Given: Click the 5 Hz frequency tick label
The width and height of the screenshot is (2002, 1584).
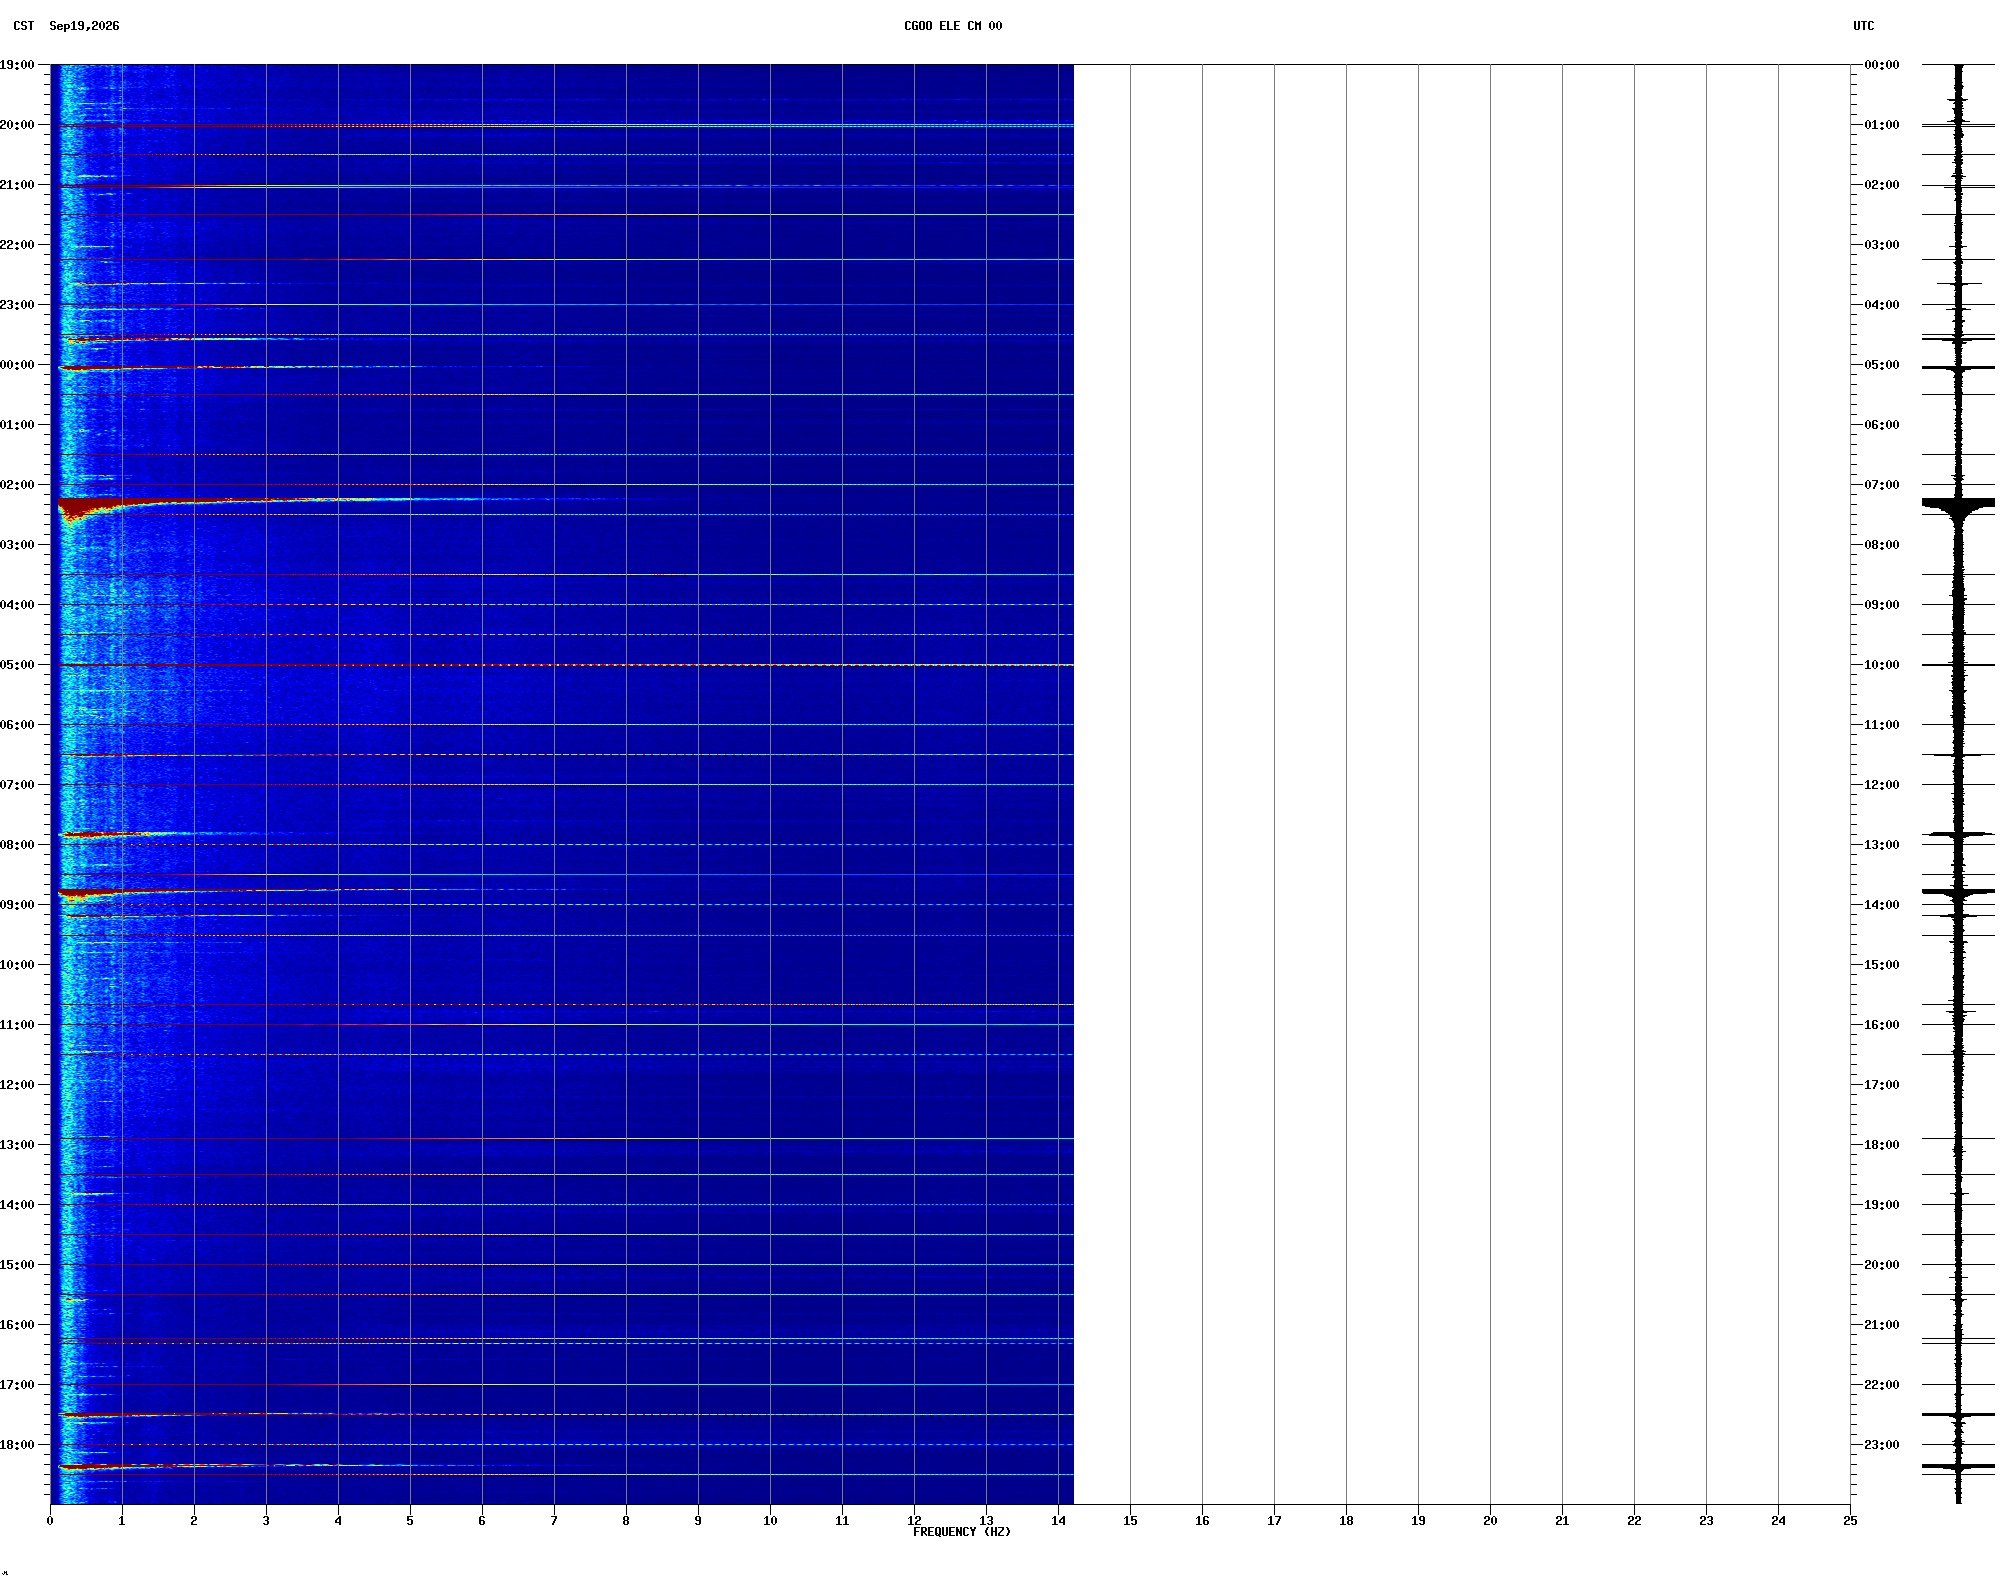Looking at the screenshot, I should click(x=410, y=1520).
